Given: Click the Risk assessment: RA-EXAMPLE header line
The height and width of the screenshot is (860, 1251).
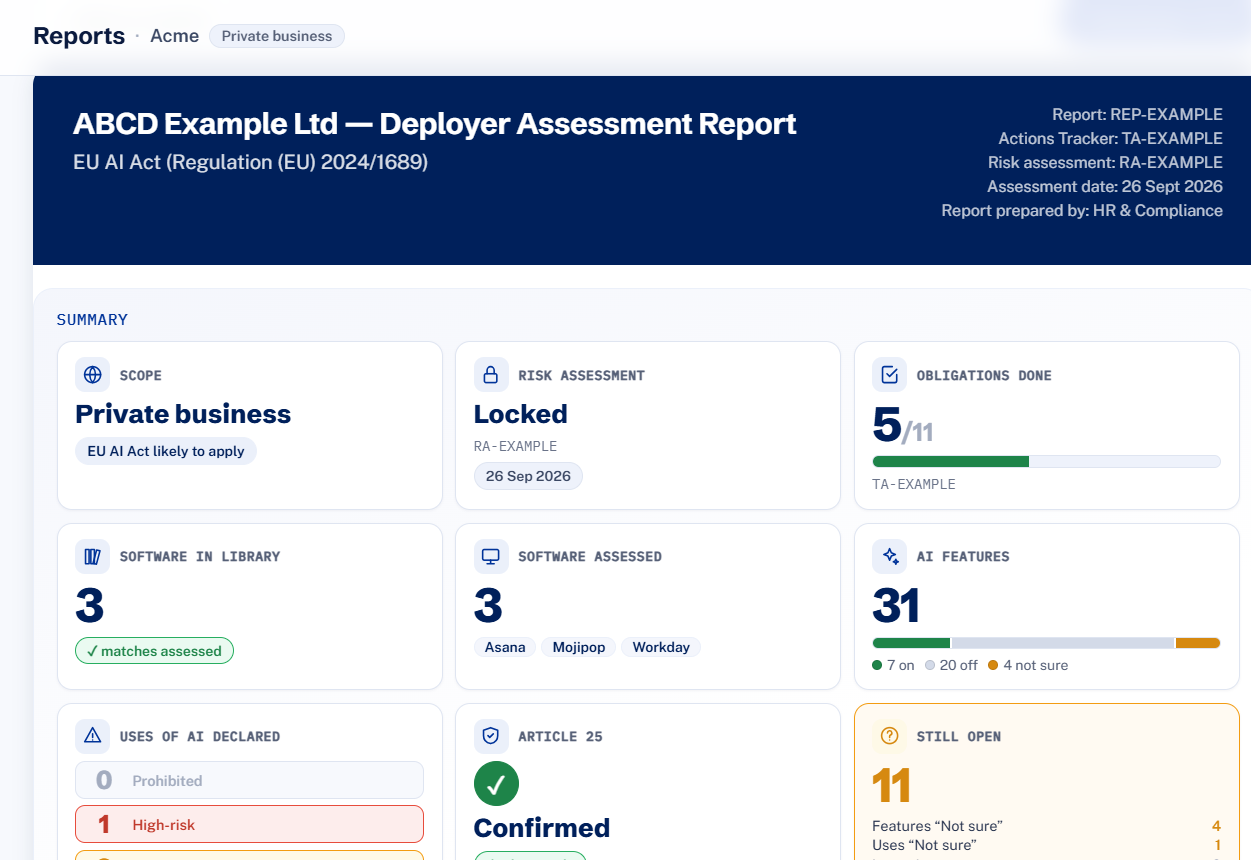Looking at the screenshot, I should [1105, 162].
